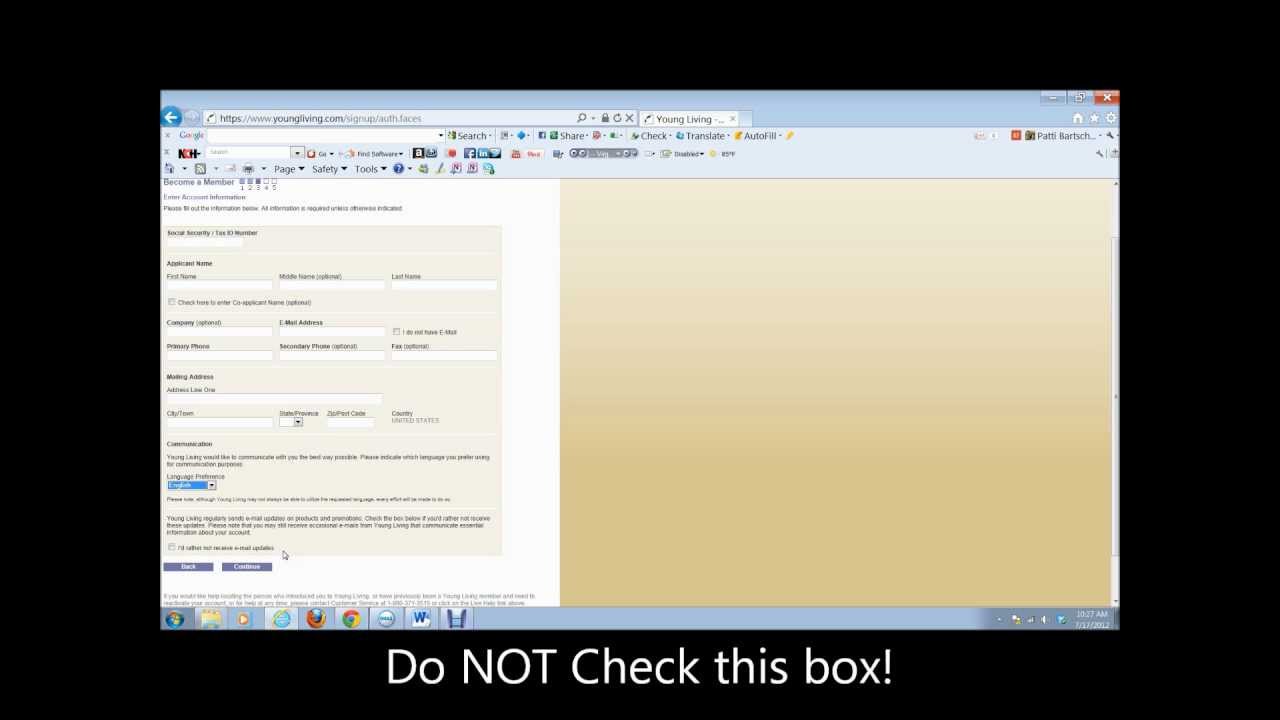Click the Primary Phone input field

tap(219, 355)
